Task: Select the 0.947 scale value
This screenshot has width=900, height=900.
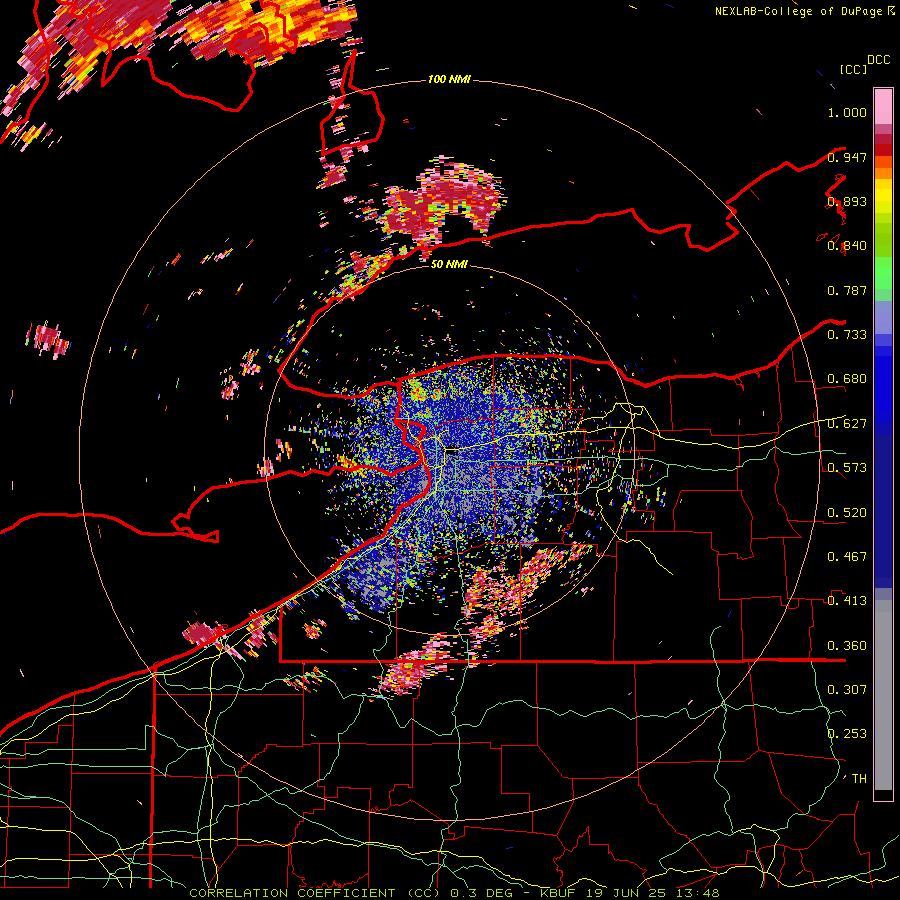Action: (x=847, y=157)
